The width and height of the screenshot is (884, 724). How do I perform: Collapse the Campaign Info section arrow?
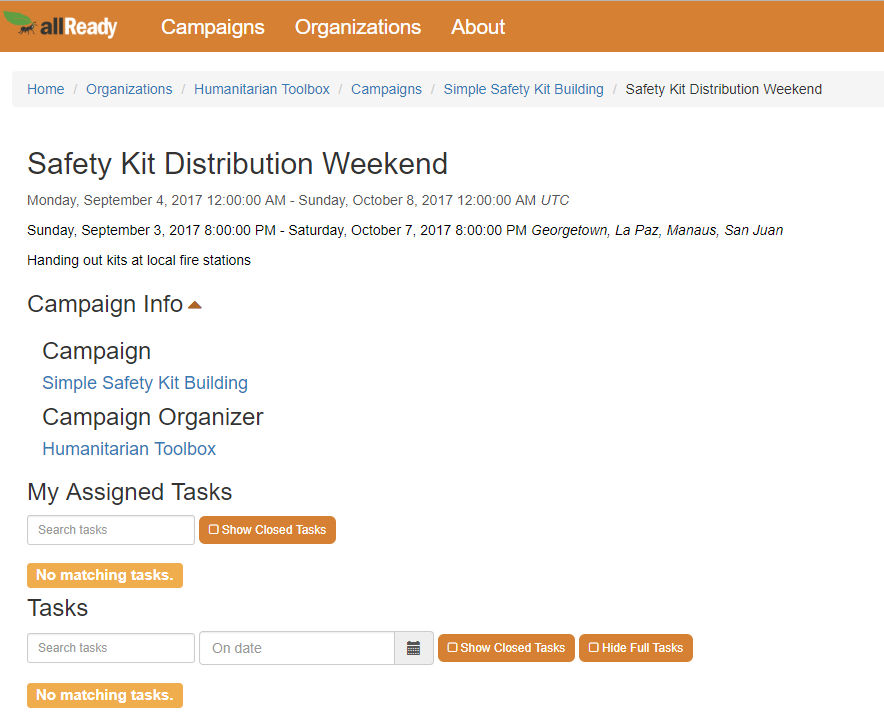[195, 305]
